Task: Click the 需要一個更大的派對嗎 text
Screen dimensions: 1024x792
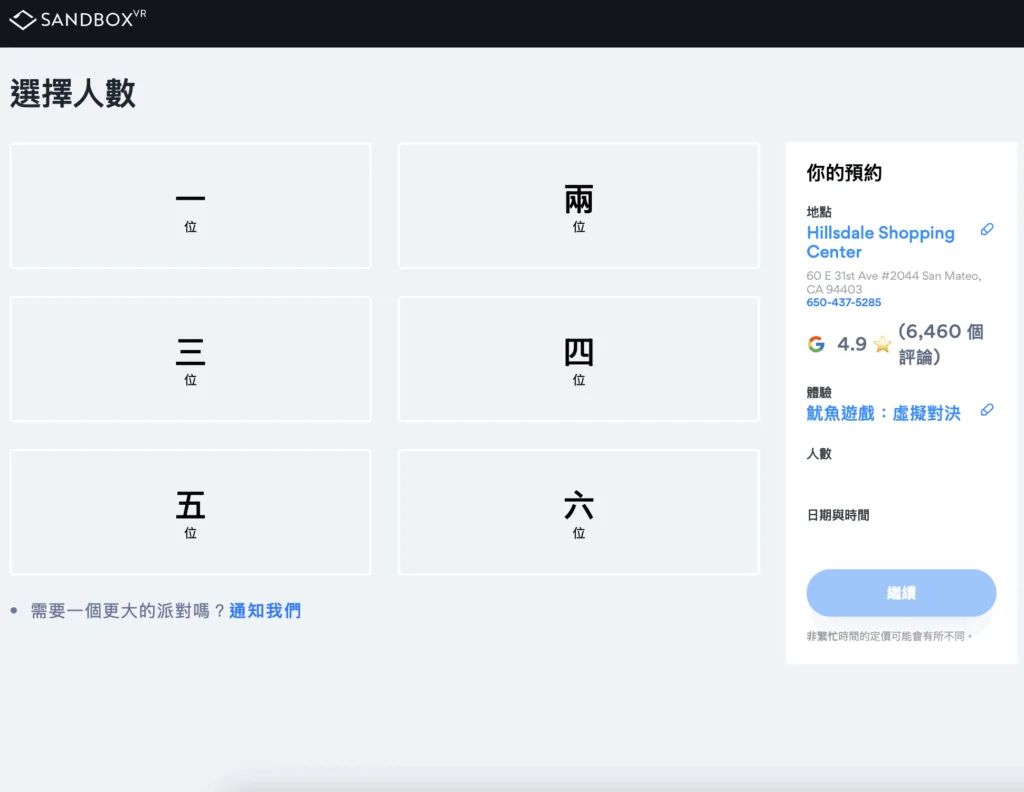Action: click(x=128, y=610)
